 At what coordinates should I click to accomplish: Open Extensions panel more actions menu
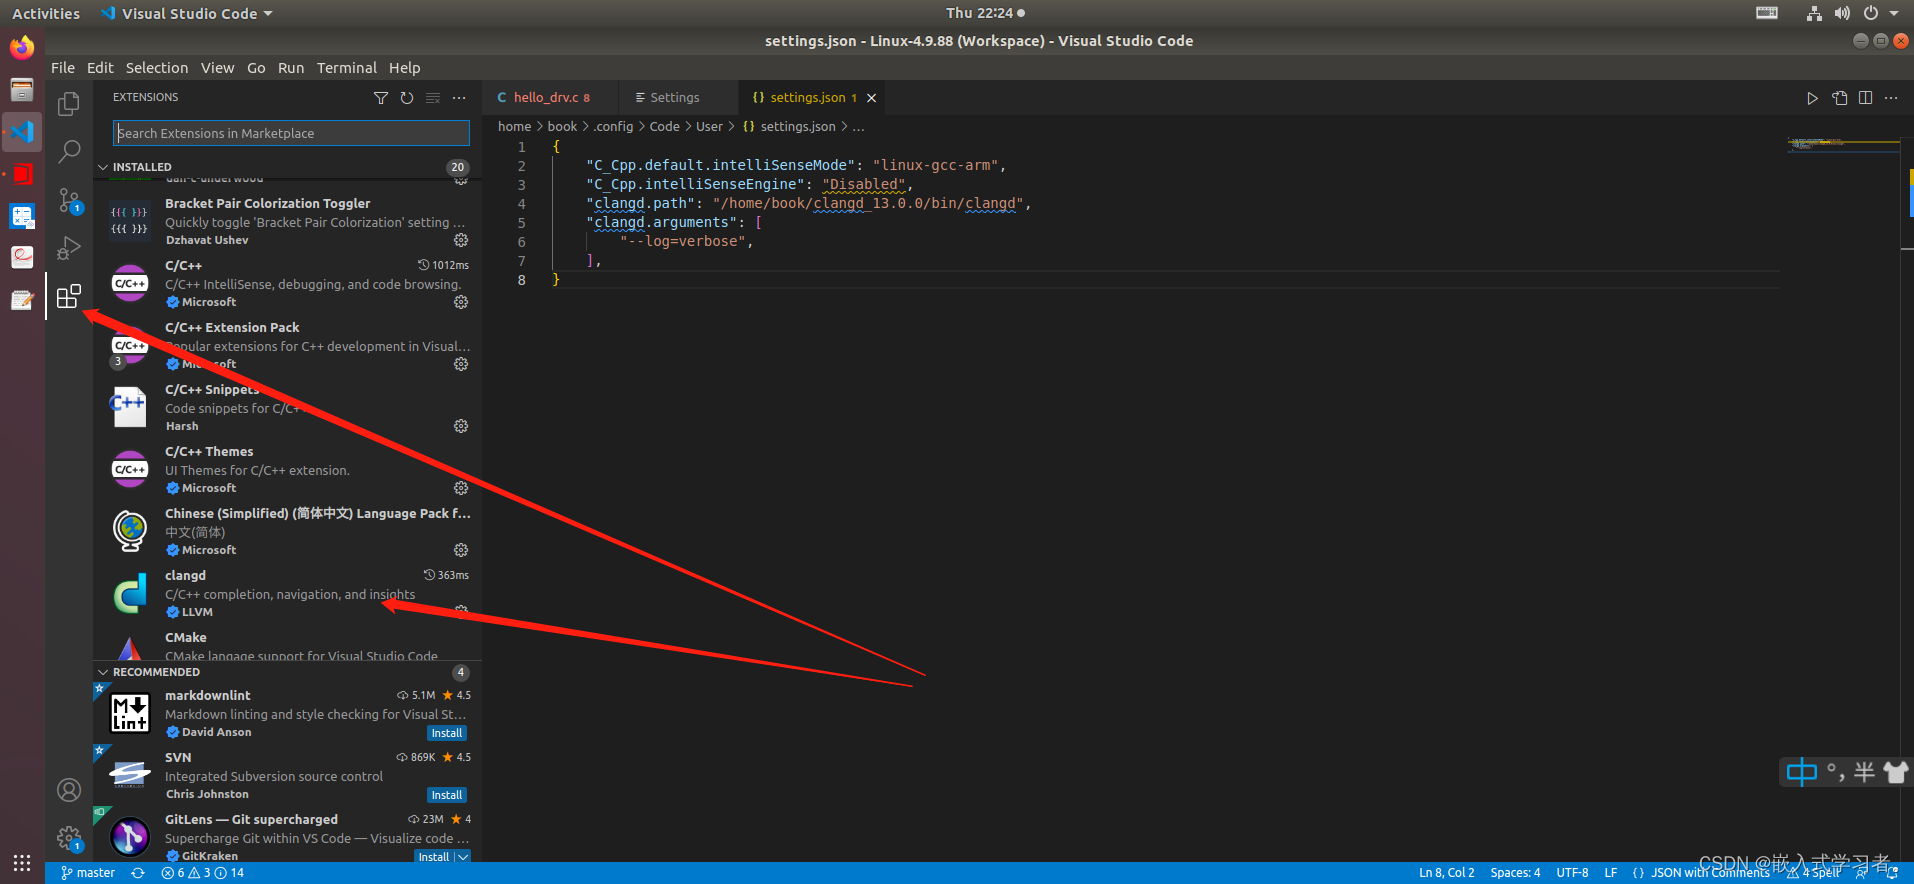(459, 98)
